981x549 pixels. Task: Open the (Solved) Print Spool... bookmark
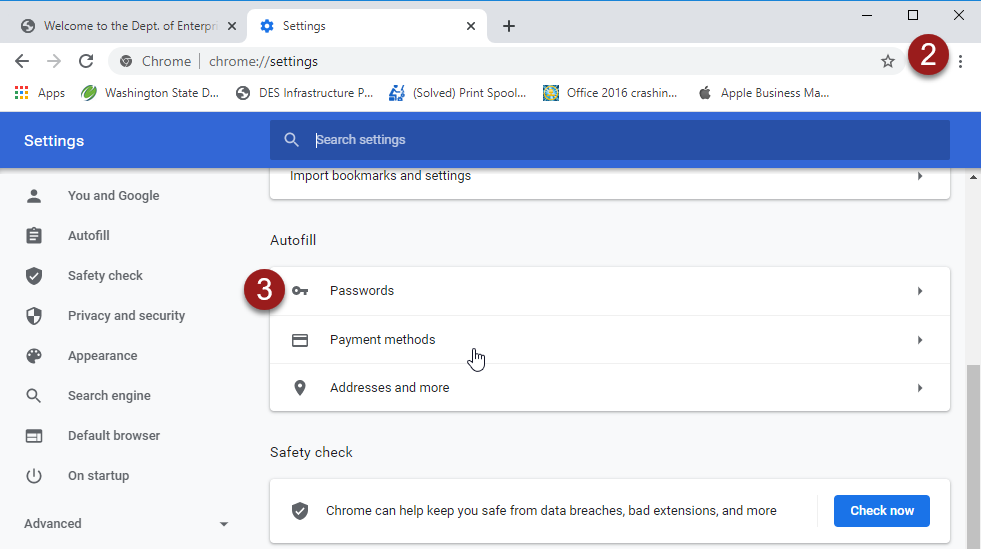pyautogui.click(x=457, y=93)
